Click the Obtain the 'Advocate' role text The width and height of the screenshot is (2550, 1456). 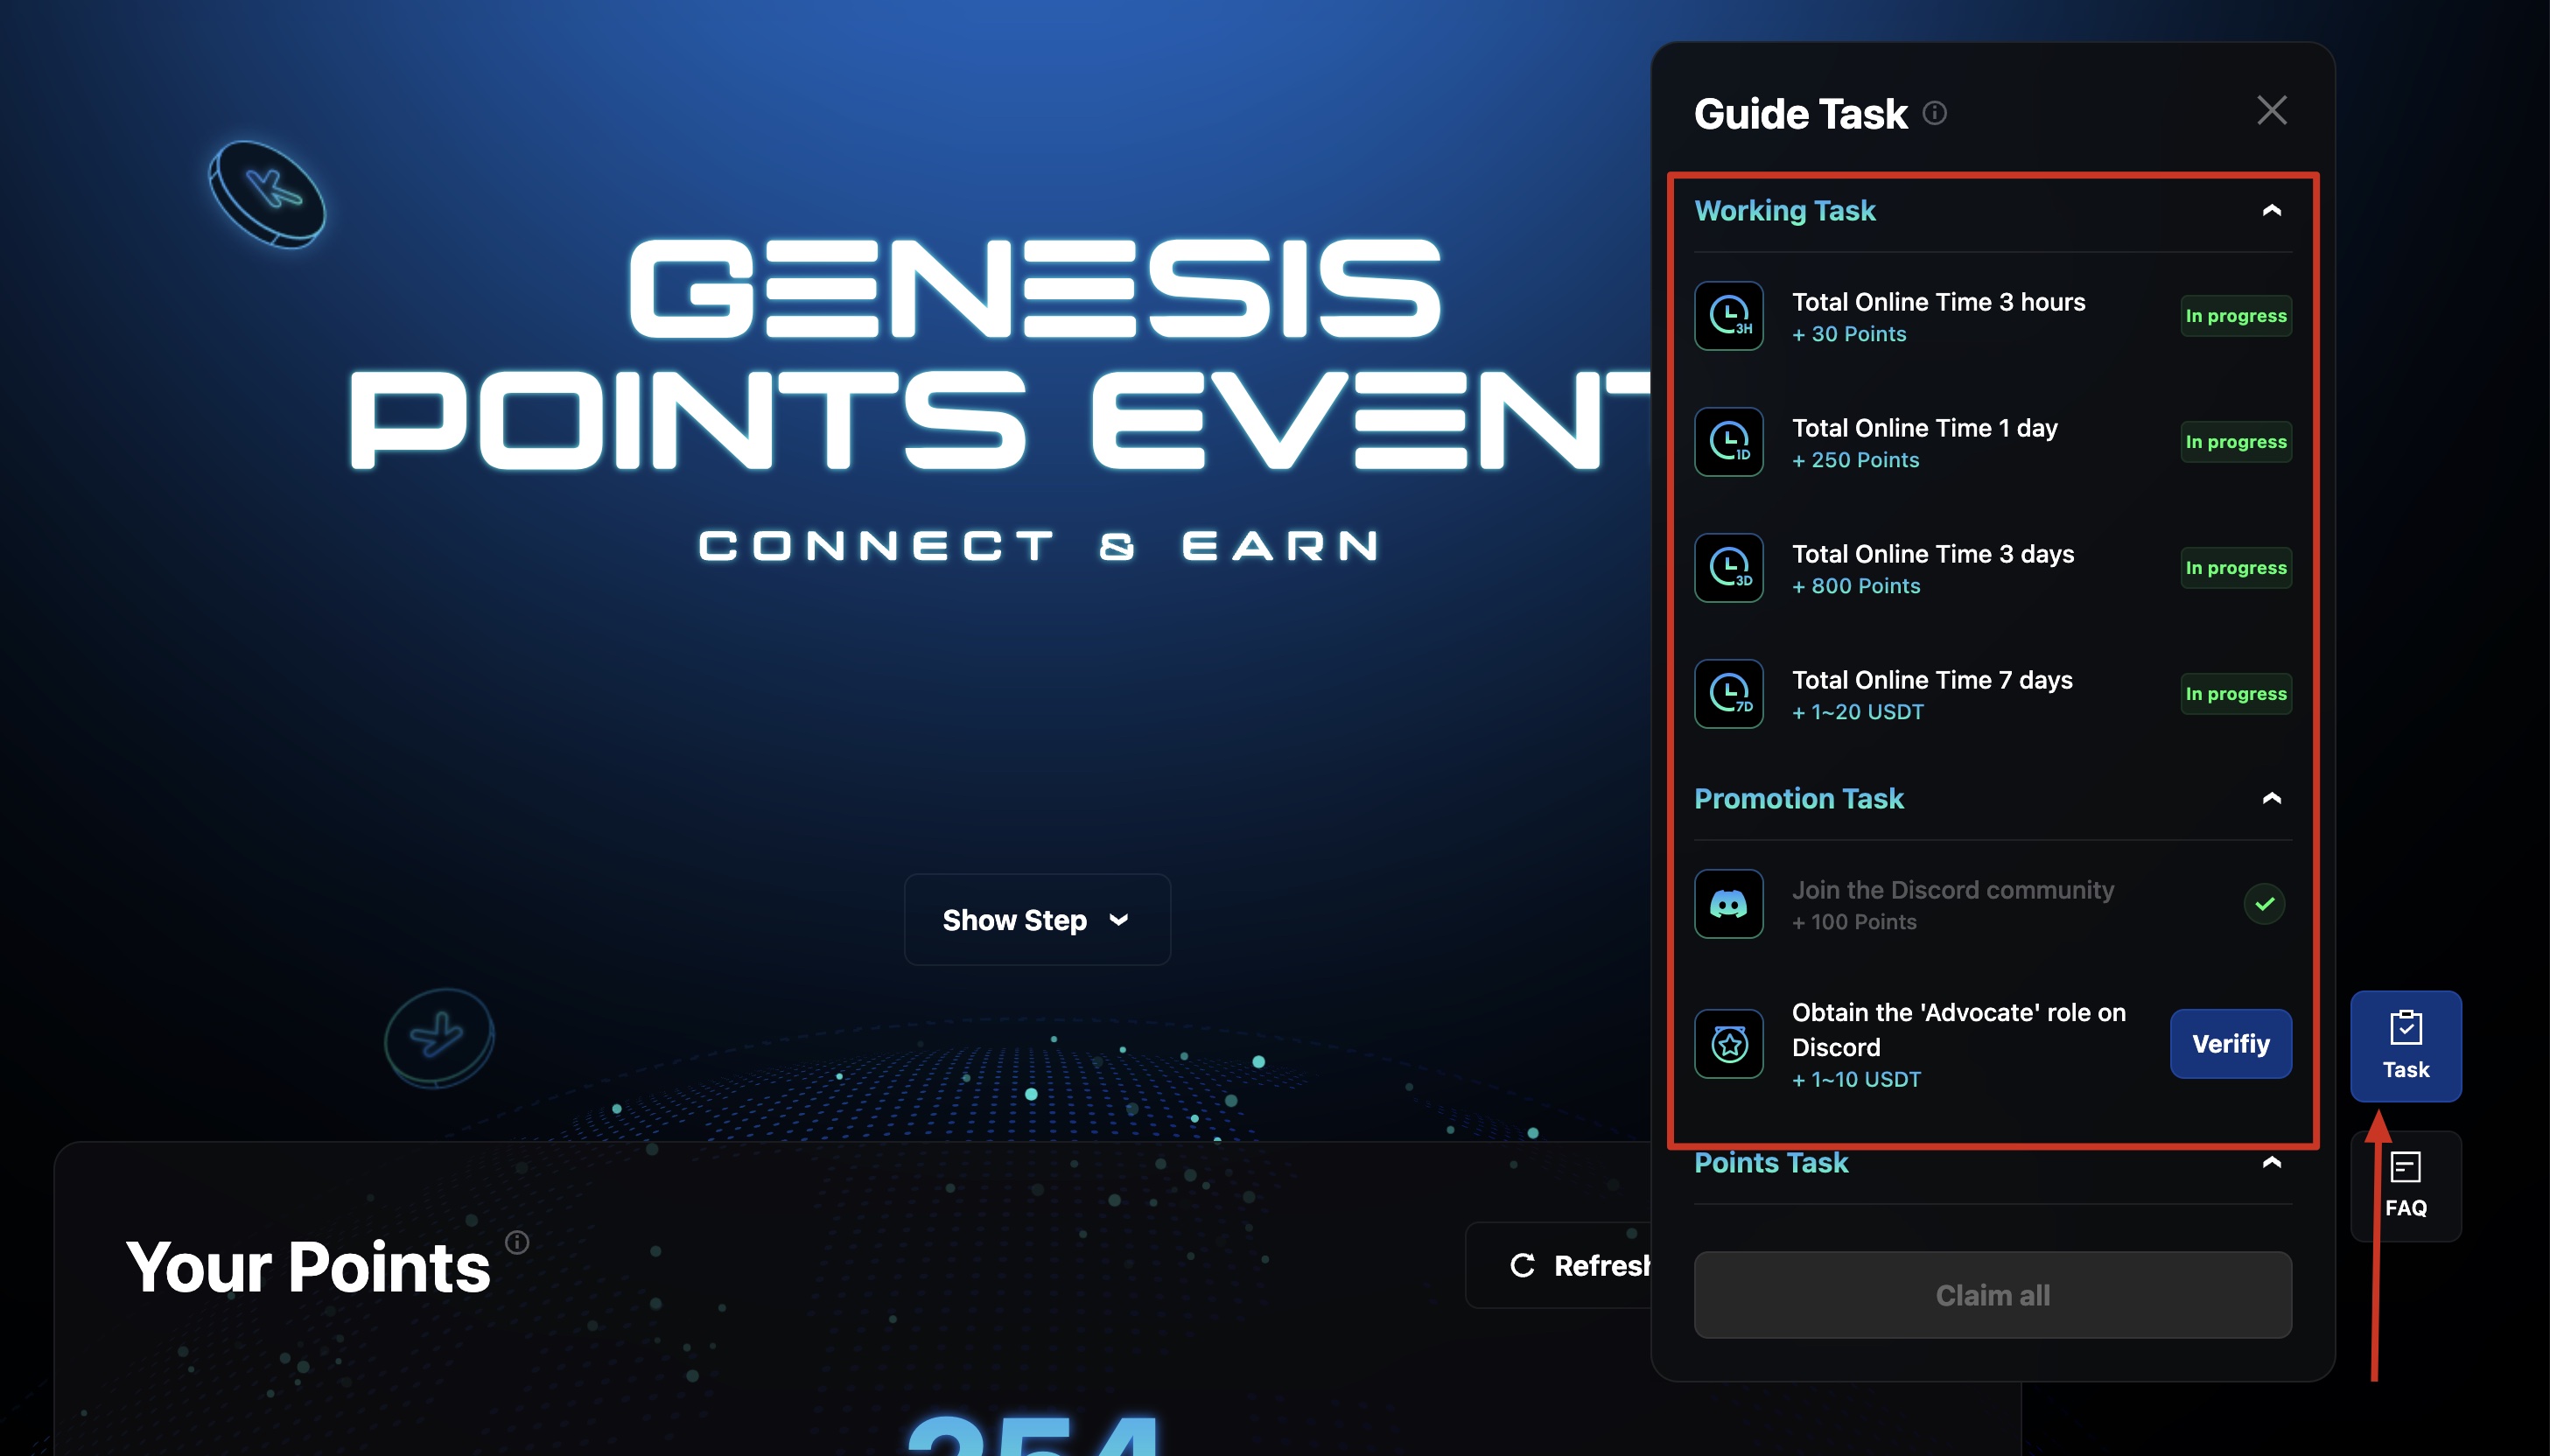(x=1958, y=1029)
